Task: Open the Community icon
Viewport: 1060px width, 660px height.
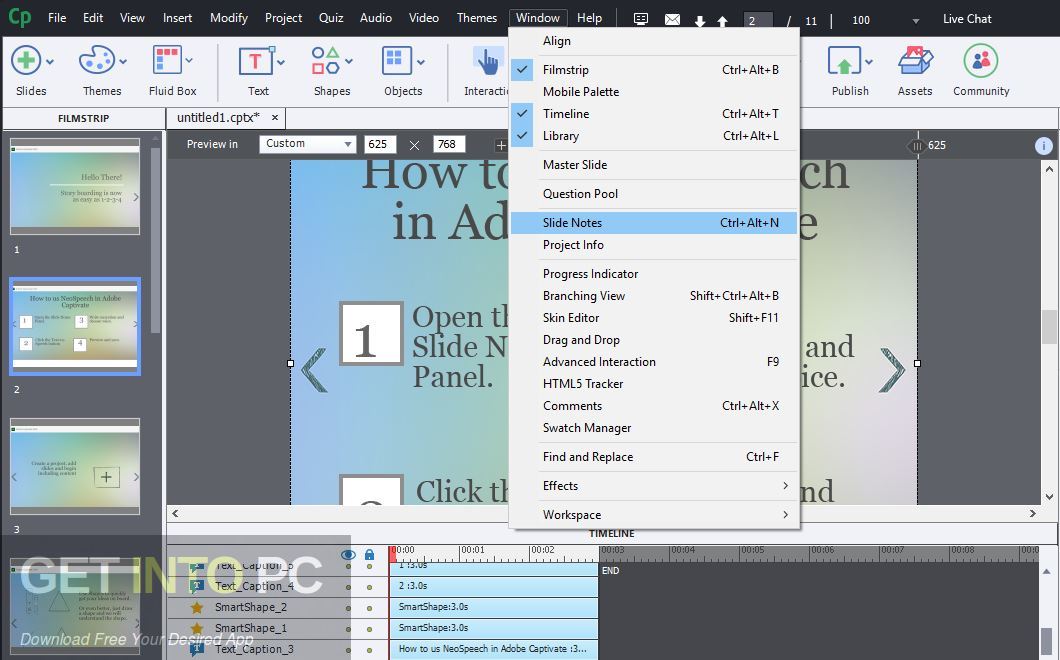Action: click(x=981, y=61)
